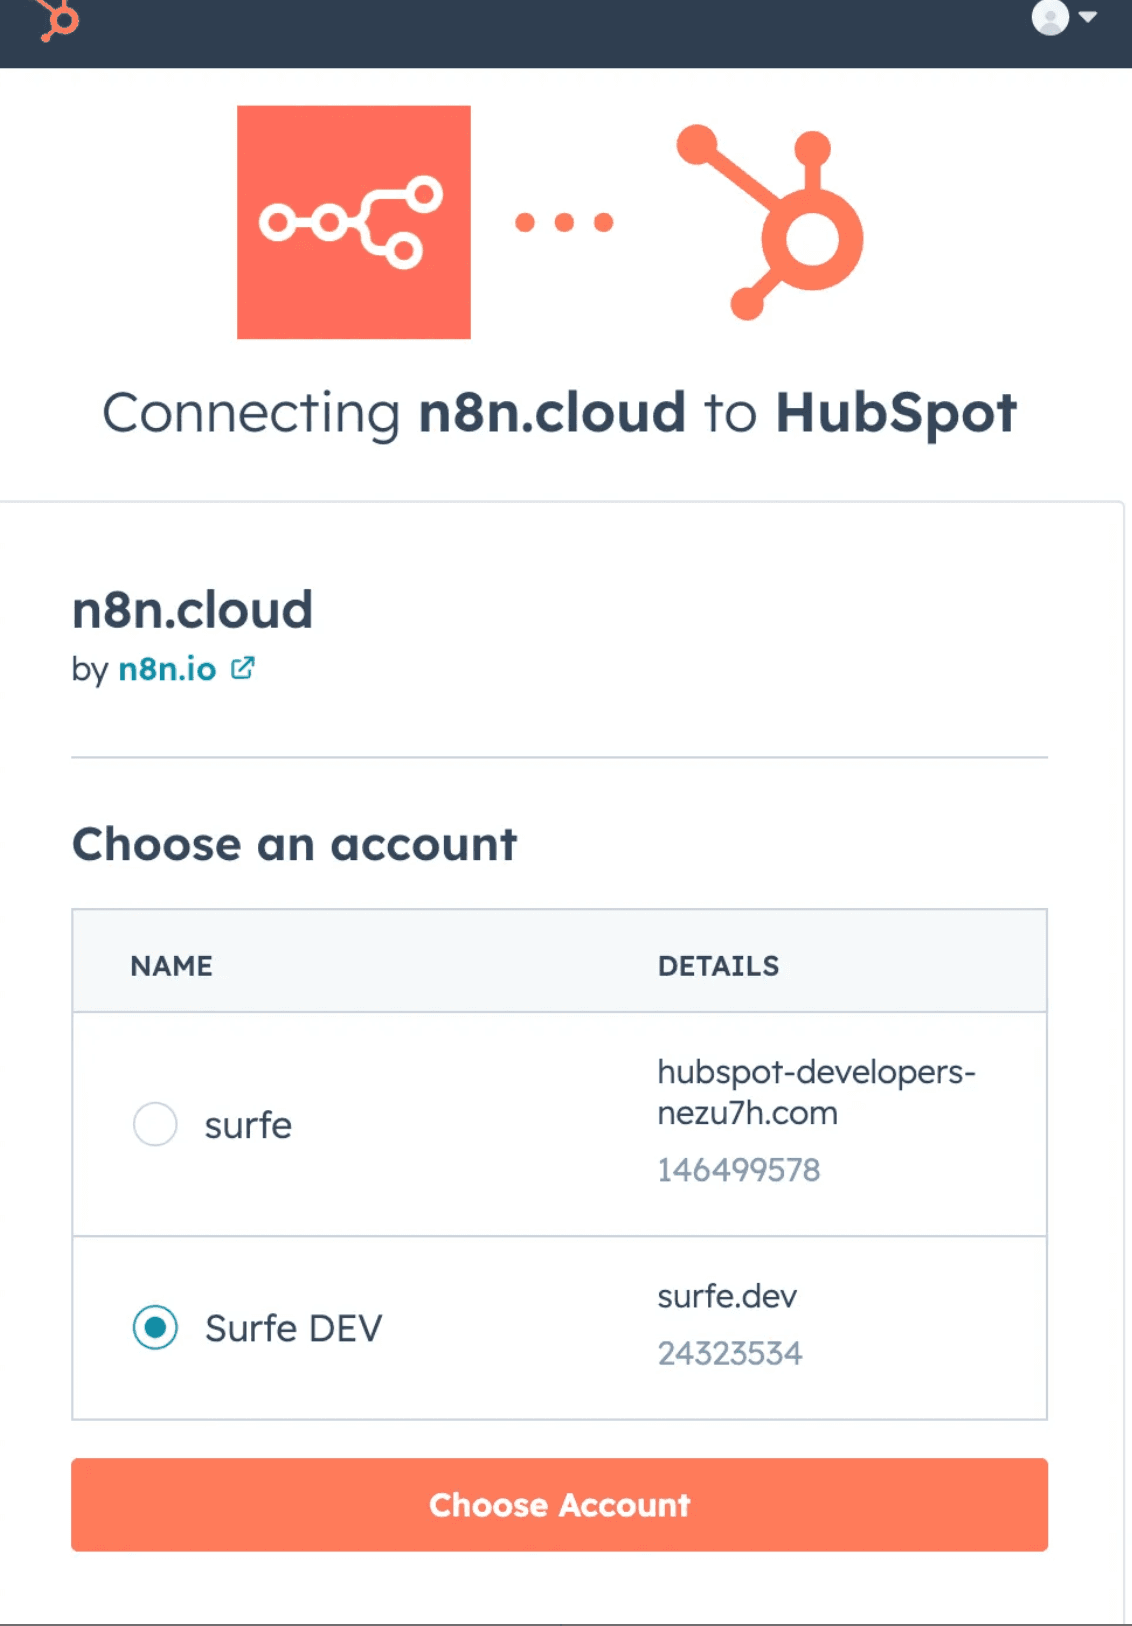
Task: Click the HubSpot sprocket logo in header
Action: click(x=58, y=19)
